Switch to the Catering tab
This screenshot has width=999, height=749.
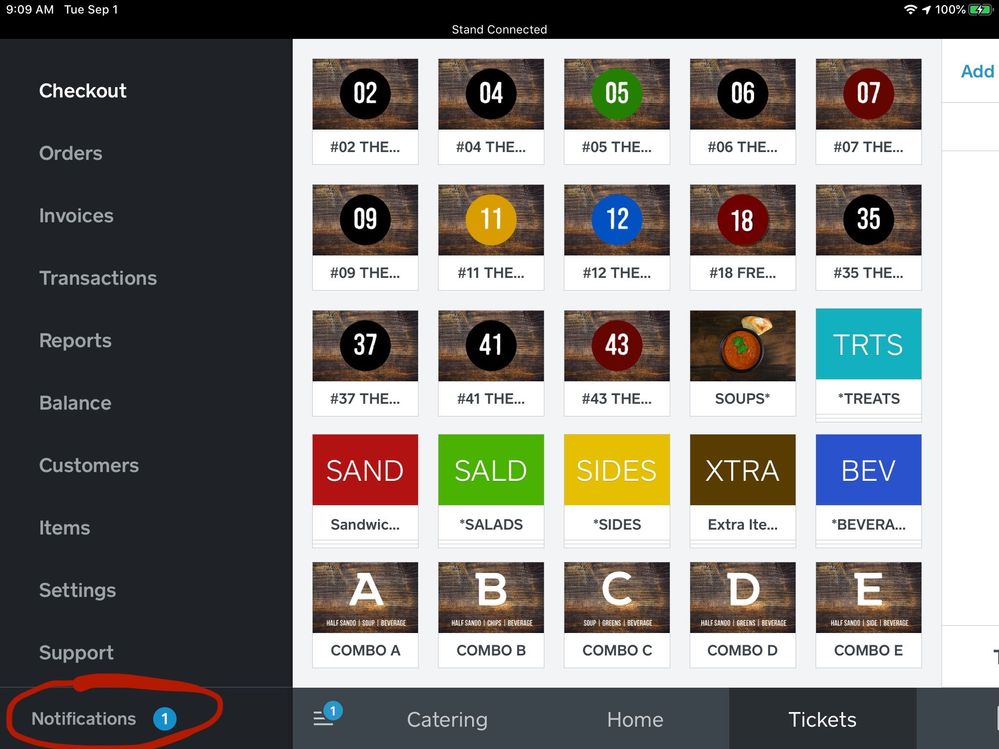coord(447,719)
